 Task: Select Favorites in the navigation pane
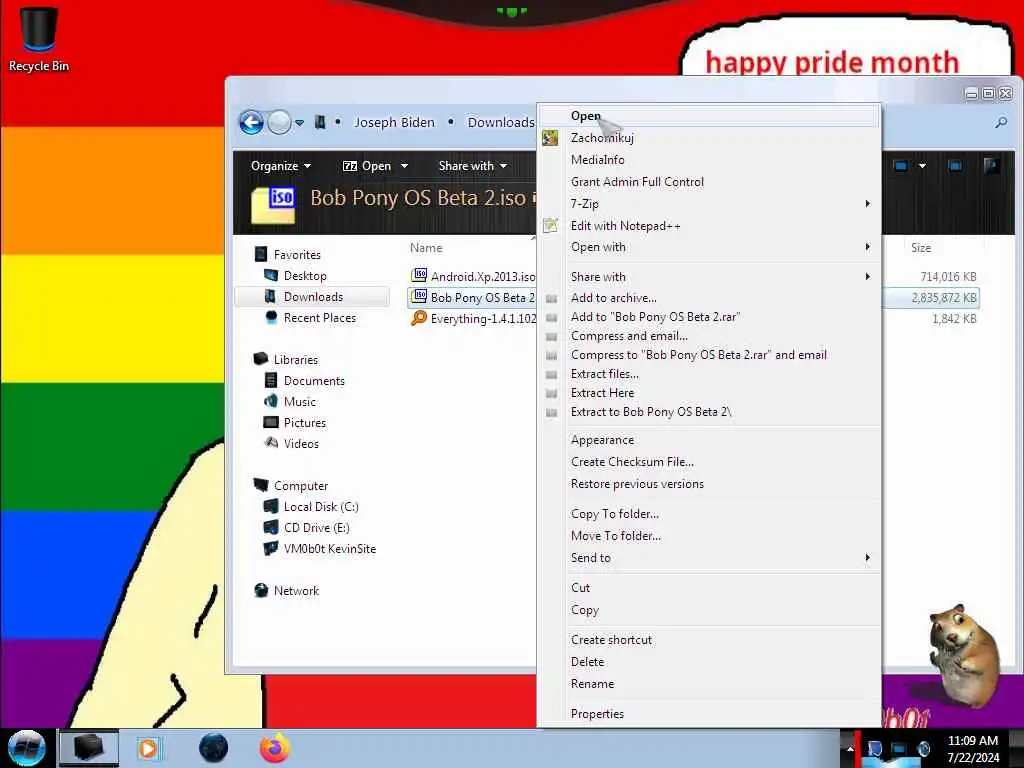297,255
